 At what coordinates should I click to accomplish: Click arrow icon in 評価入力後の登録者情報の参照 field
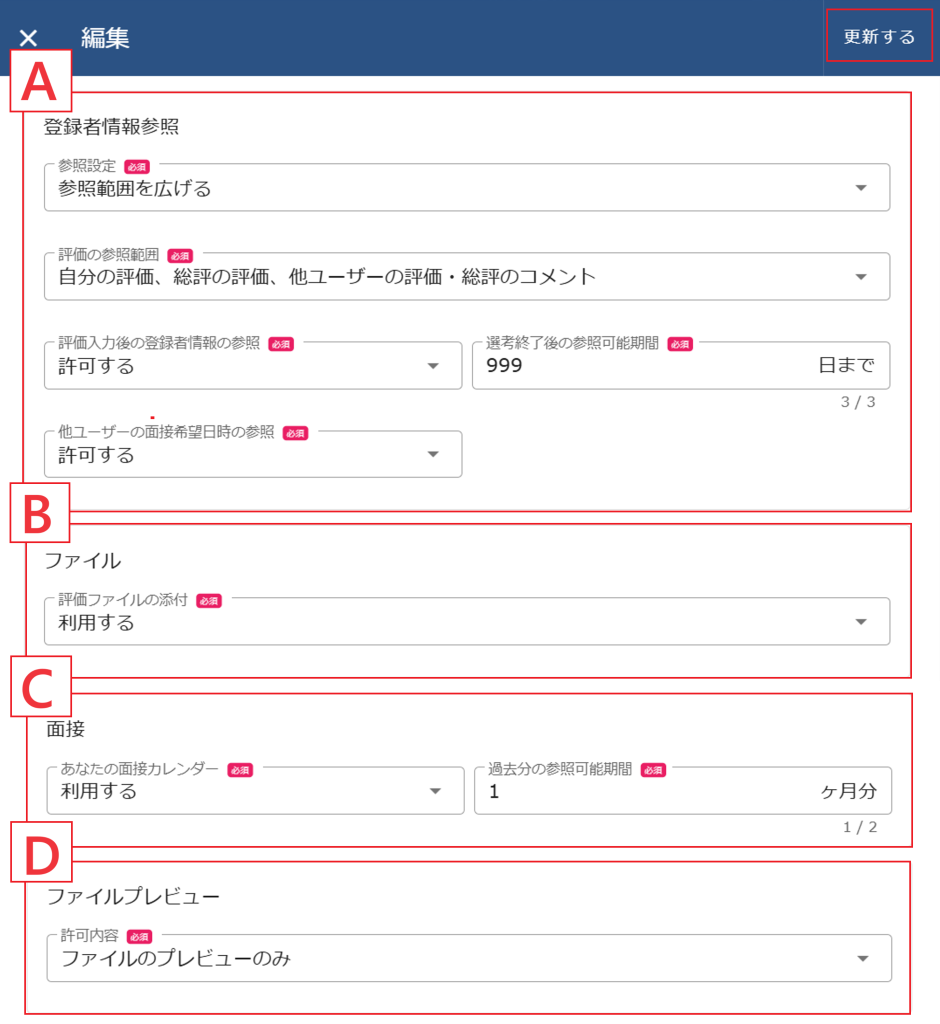pos(433,366)
